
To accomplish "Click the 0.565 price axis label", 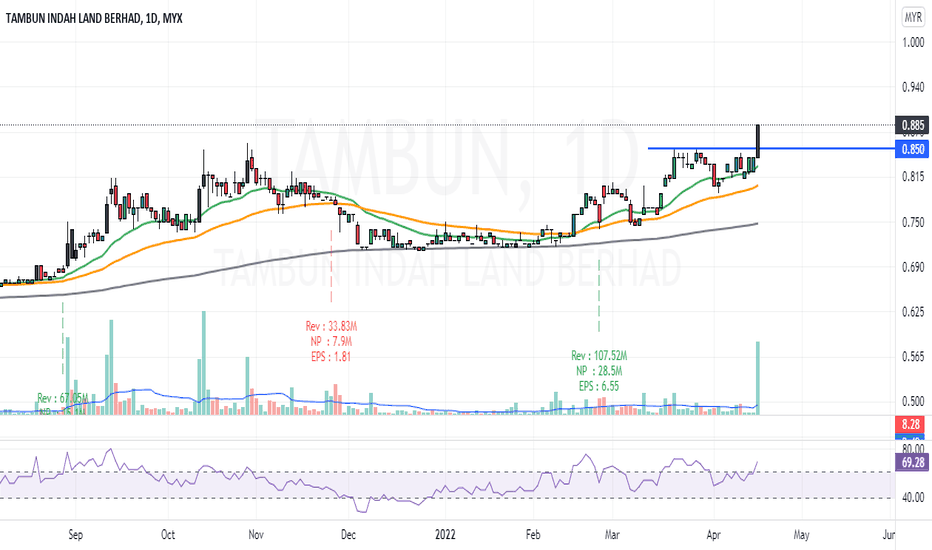I will (913, 356).
